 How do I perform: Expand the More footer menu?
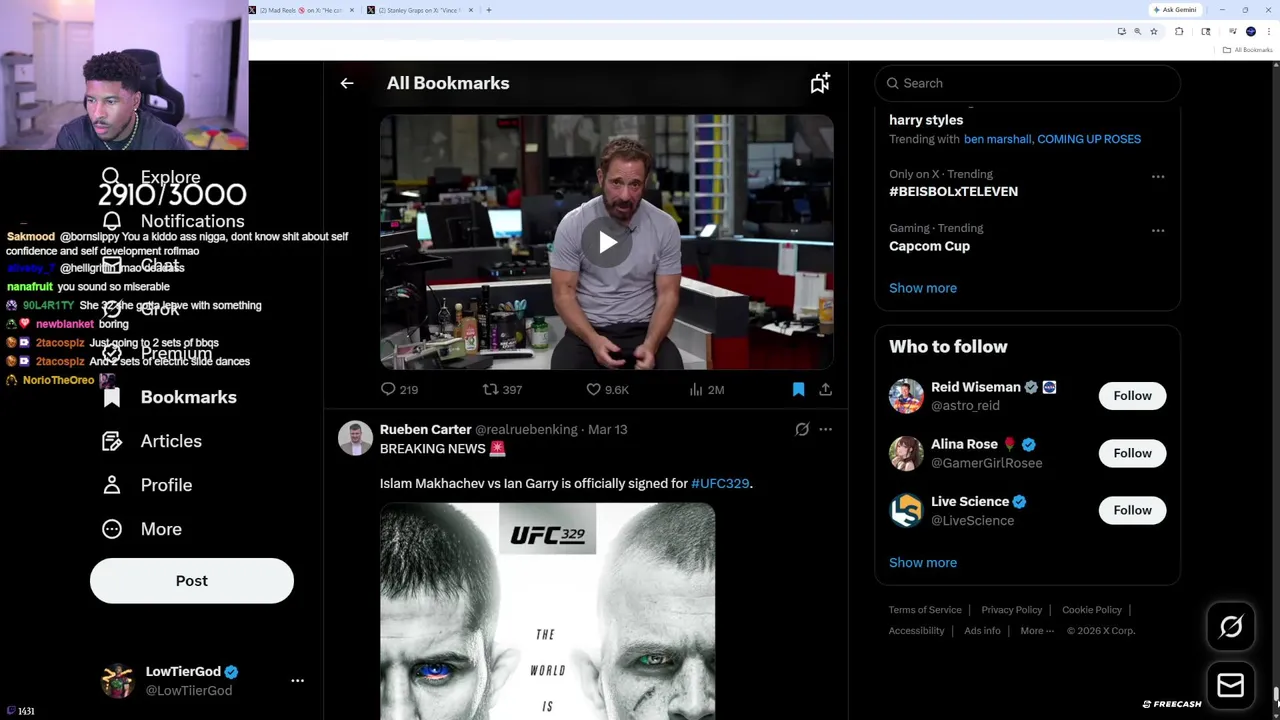(1037, 631)
